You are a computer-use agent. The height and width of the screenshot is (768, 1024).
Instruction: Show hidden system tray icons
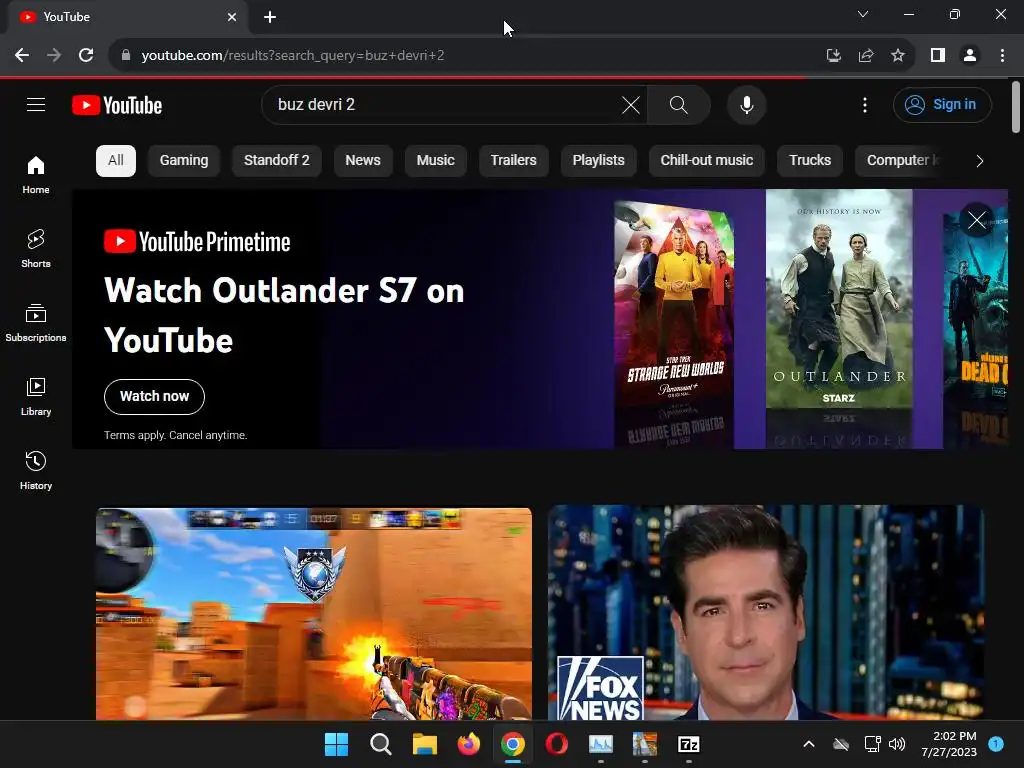[x=808, y=744]
